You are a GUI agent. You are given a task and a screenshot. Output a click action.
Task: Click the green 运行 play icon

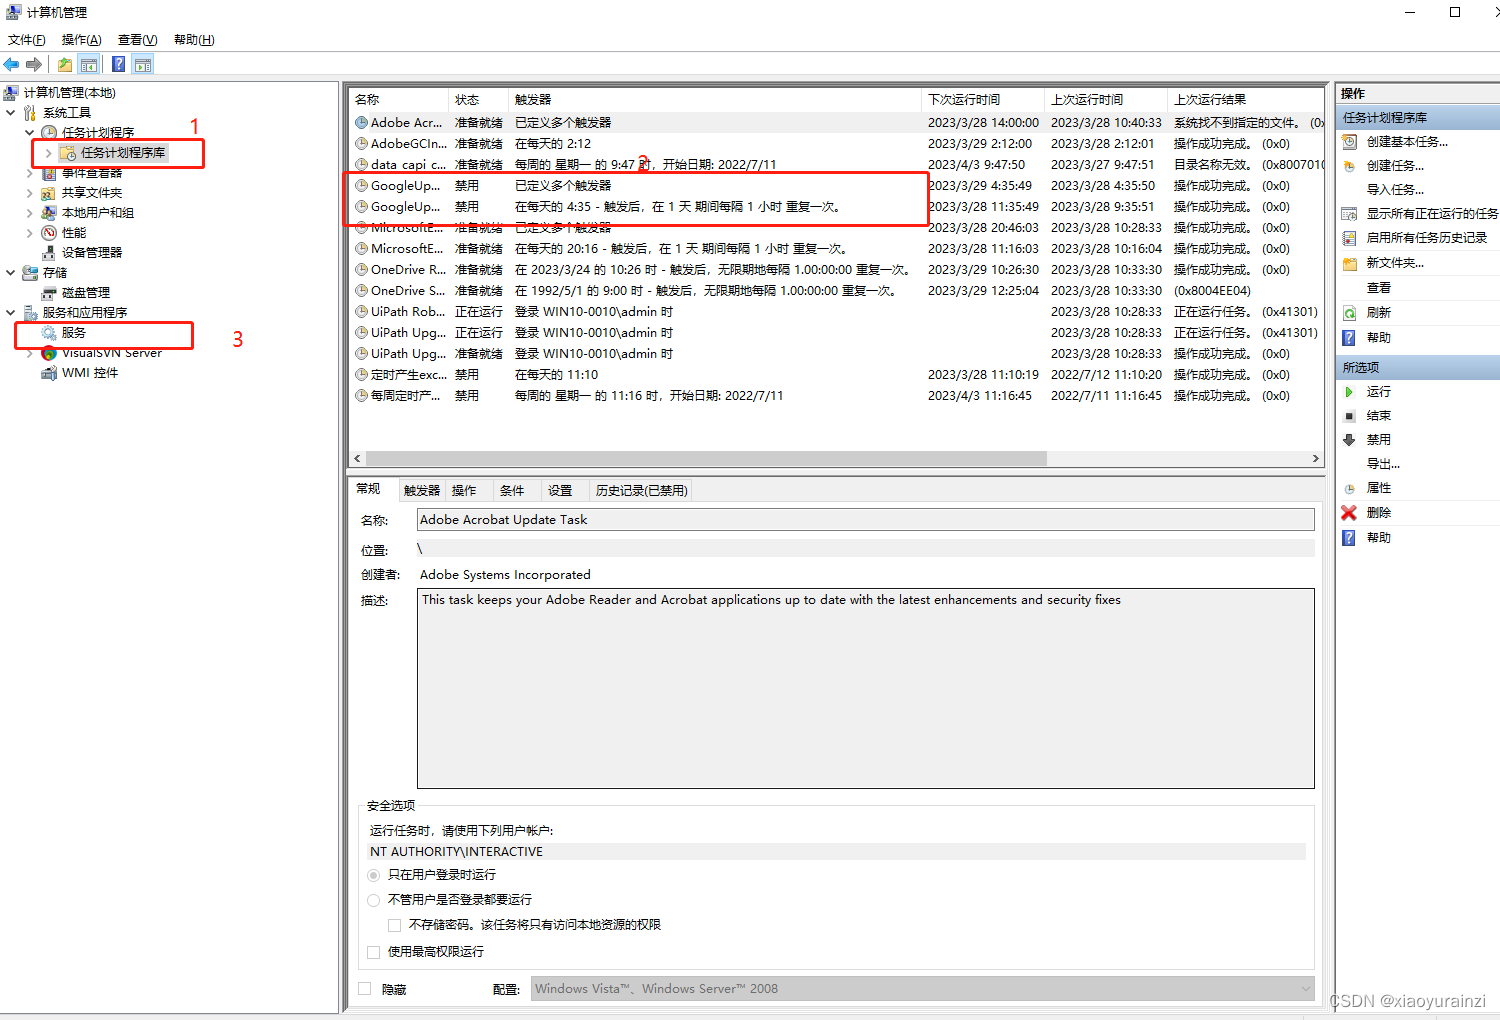coord(1349,392)
